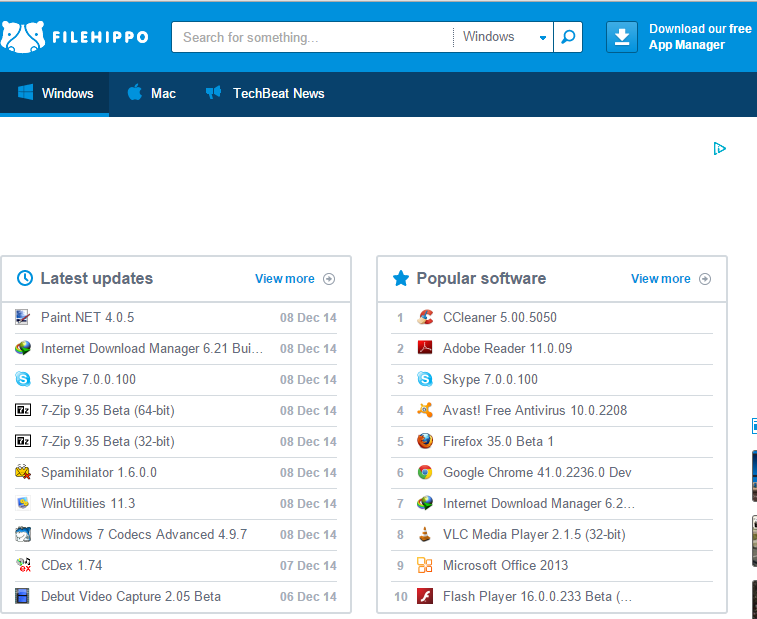Open 7-Zip 9.35 Beta (32-bit) link
Screen dimensions: 757x619
pyautogui.click(x=108, y=441)
